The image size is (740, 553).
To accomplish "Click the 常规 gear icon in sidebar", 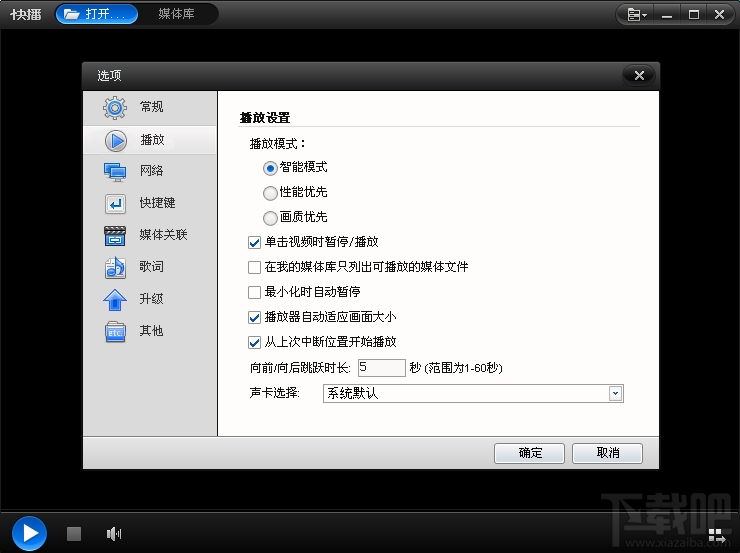I will point(115,108).
